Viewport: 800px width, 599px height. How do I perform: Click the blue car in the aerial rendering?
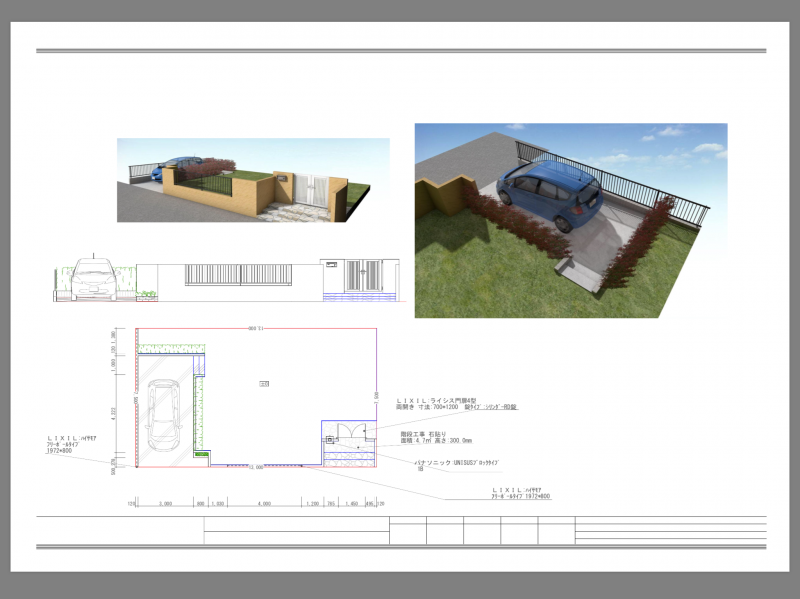coord(550,196)
